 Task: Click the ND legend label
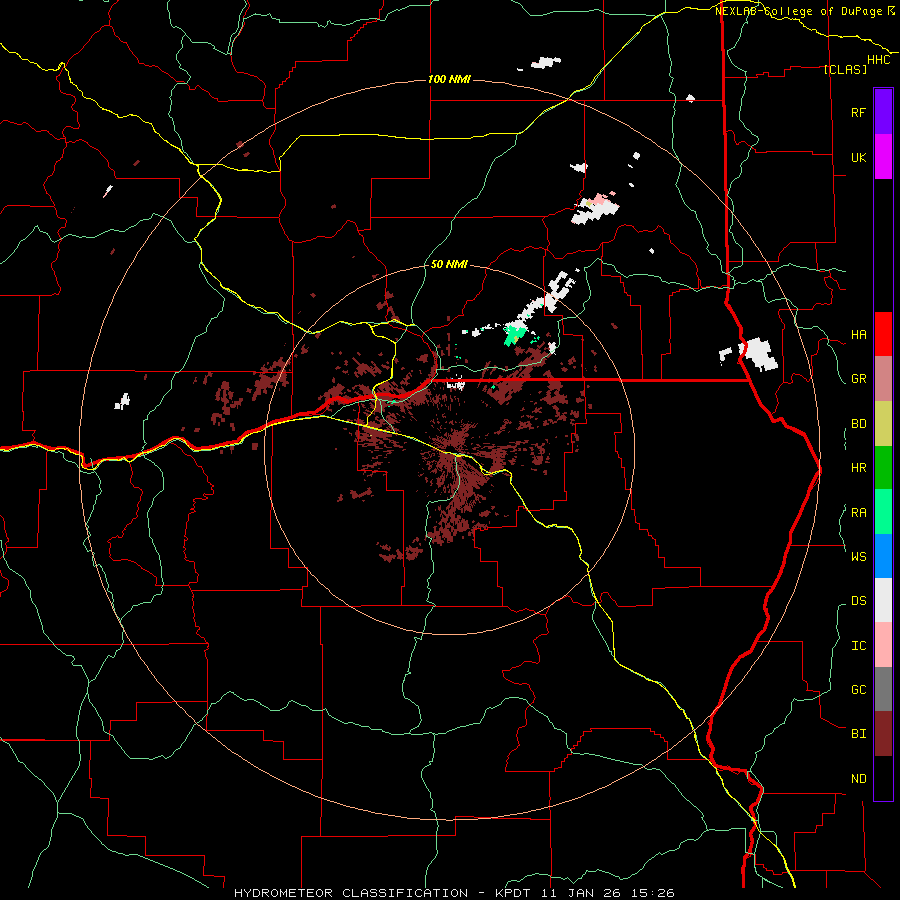tap(858, 779)
